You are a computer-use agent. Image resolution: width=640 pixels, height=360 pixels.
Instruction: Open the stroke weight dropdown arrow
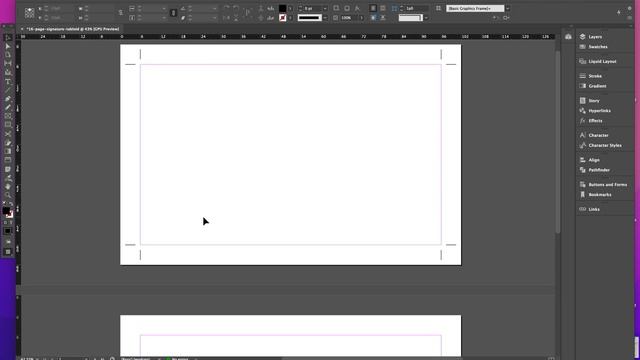[x=325, y=8]
